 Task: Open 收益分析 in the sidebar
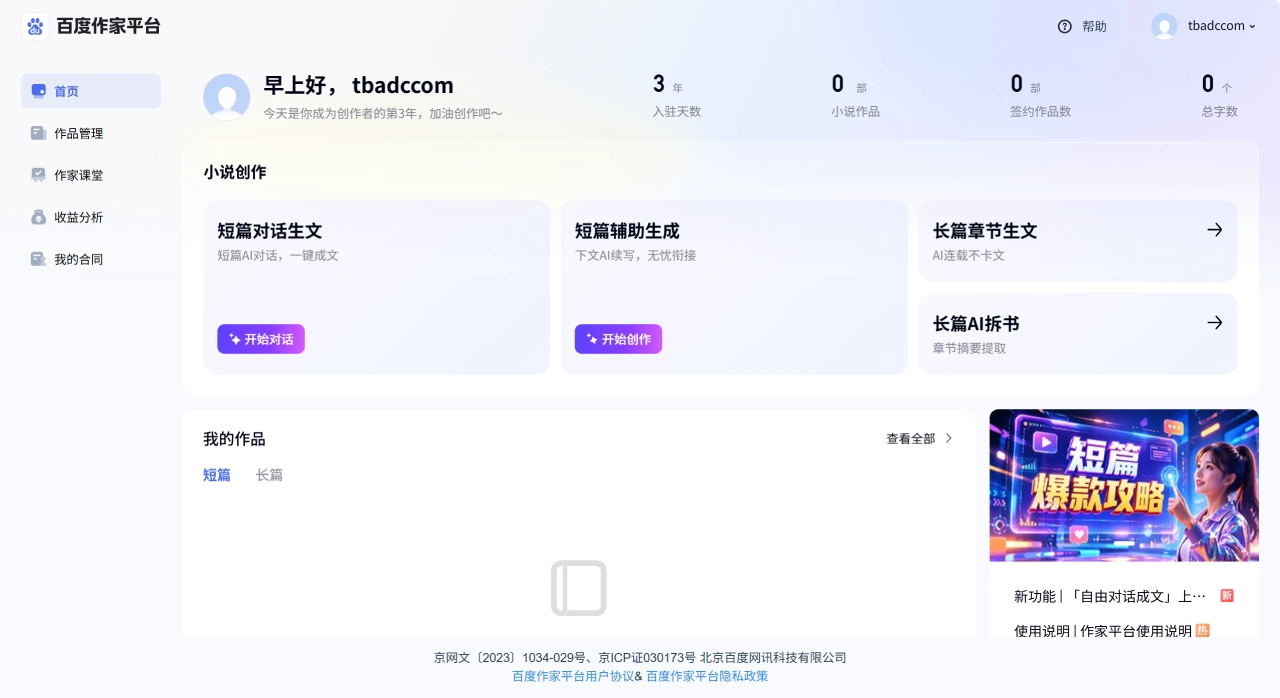[91, 217]
